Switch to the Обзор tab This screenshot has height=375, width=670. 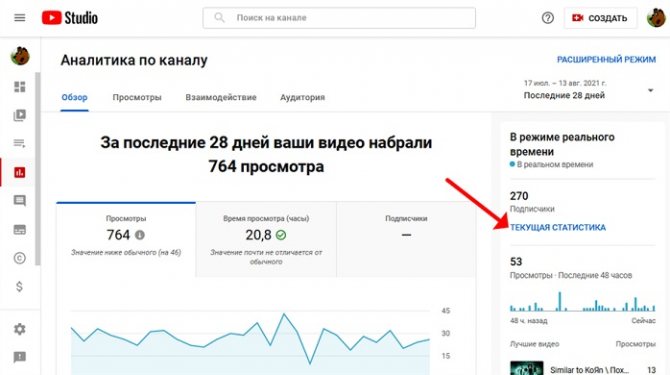74,97
